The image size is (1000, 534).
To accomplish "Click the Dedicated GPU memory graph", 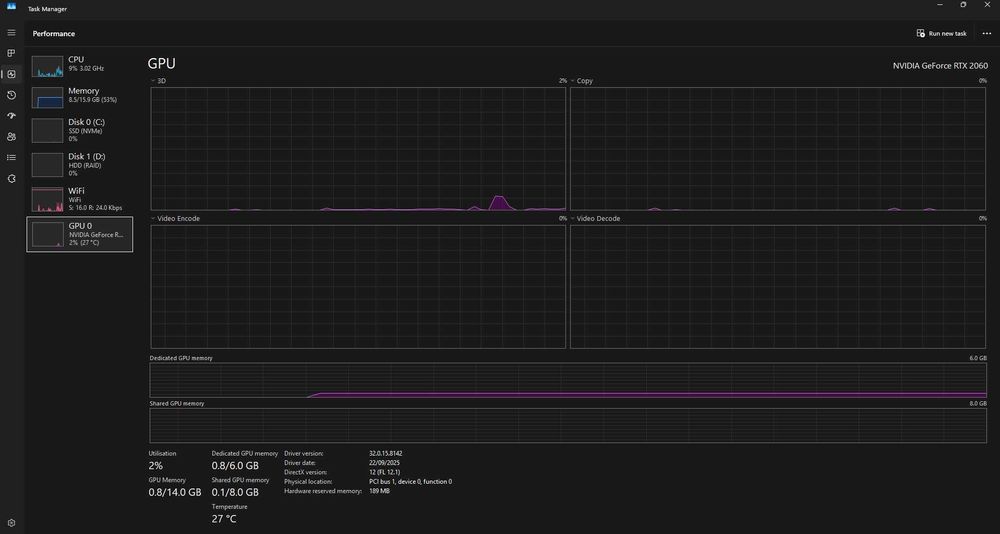I will coord(568,380).
